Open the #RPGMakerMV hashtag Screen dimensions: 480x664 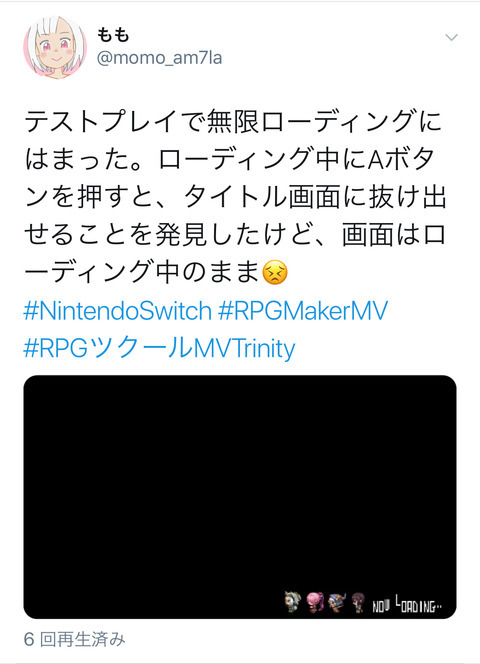[x=303, y=311]
